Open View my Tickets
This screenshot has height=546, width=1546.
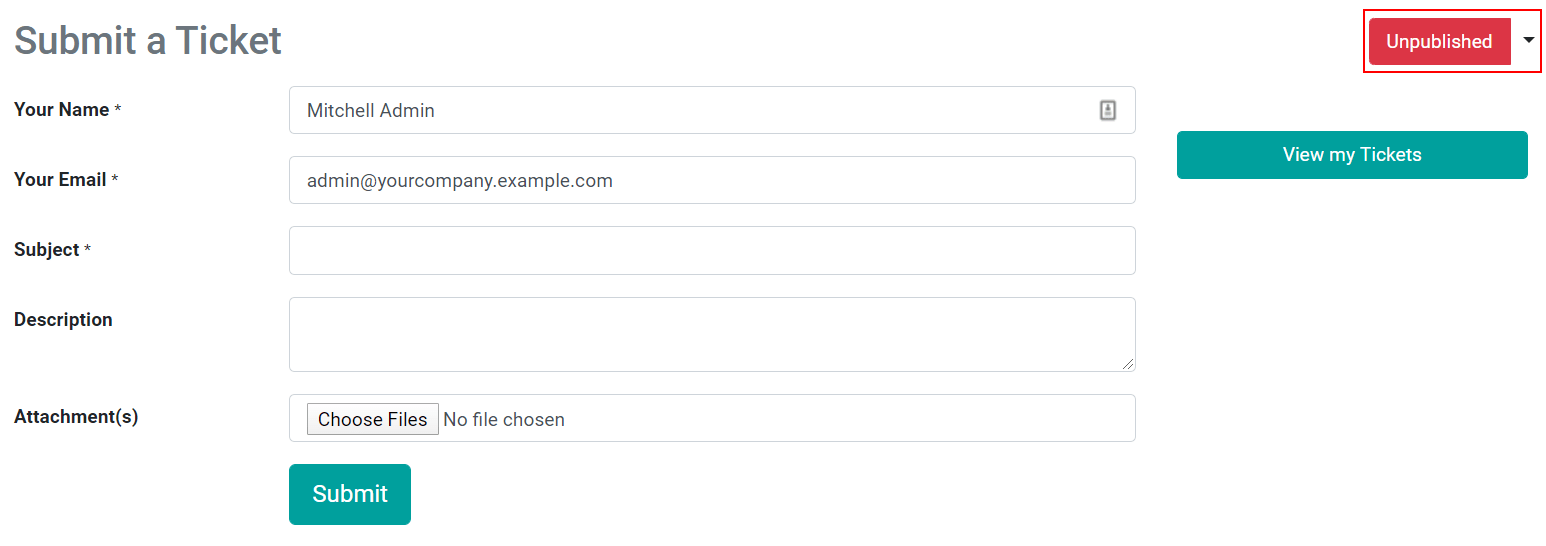click(1351, 155)
